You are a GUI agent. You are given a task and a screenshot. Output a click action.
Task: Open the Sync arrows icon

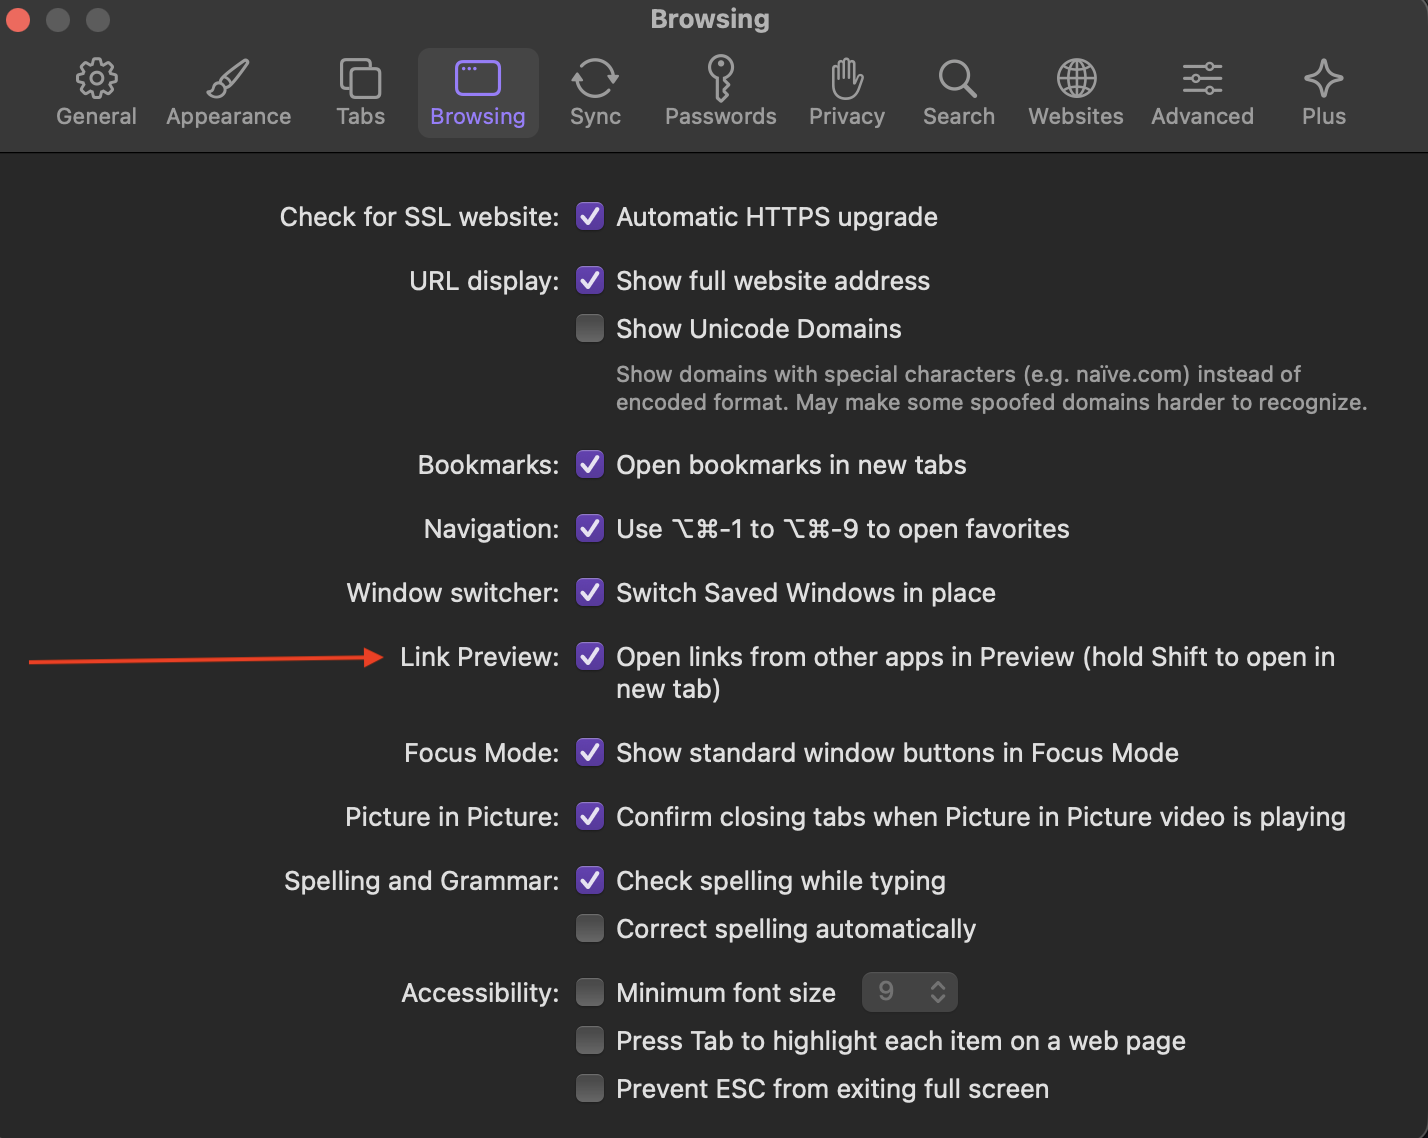595,79
